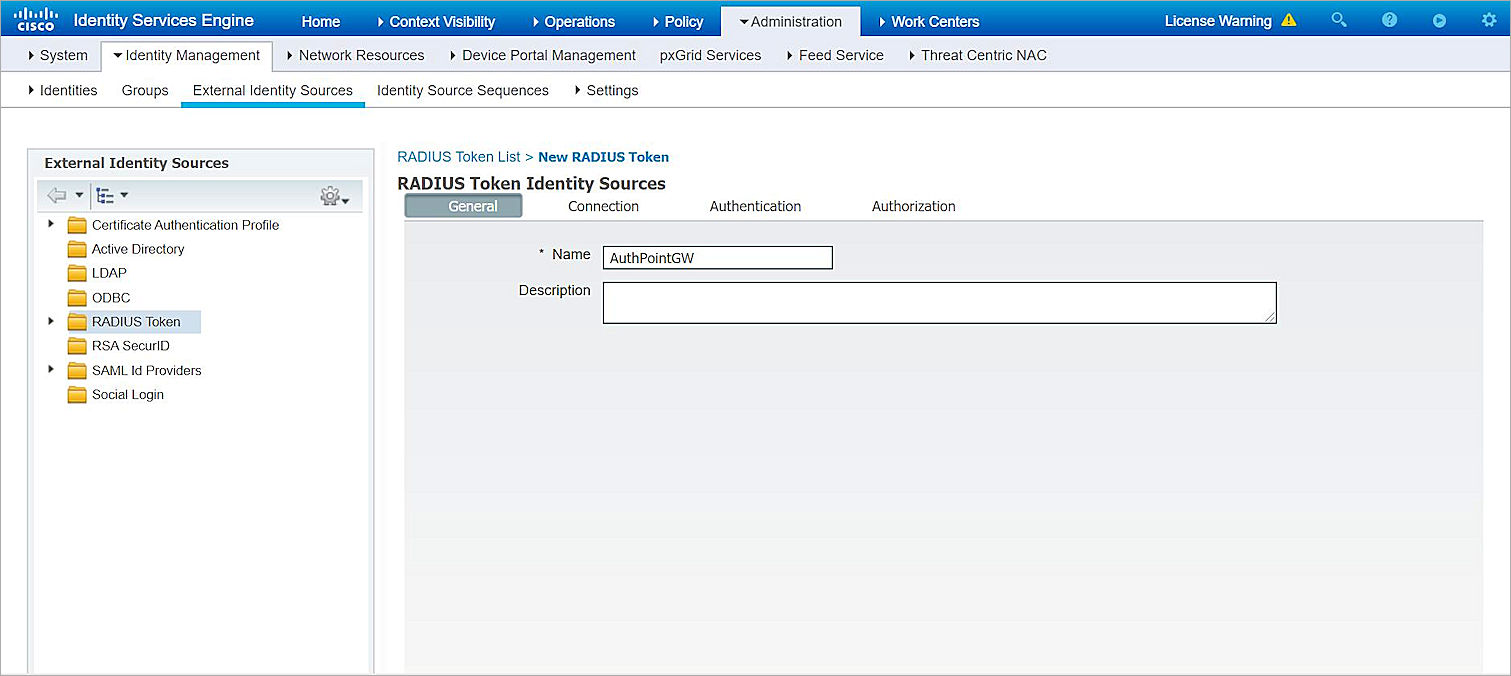Open Identity Source Sequences page
The height and width of the screenshot is (676, 1511).
pyautogui.click(x=462, y=90)
